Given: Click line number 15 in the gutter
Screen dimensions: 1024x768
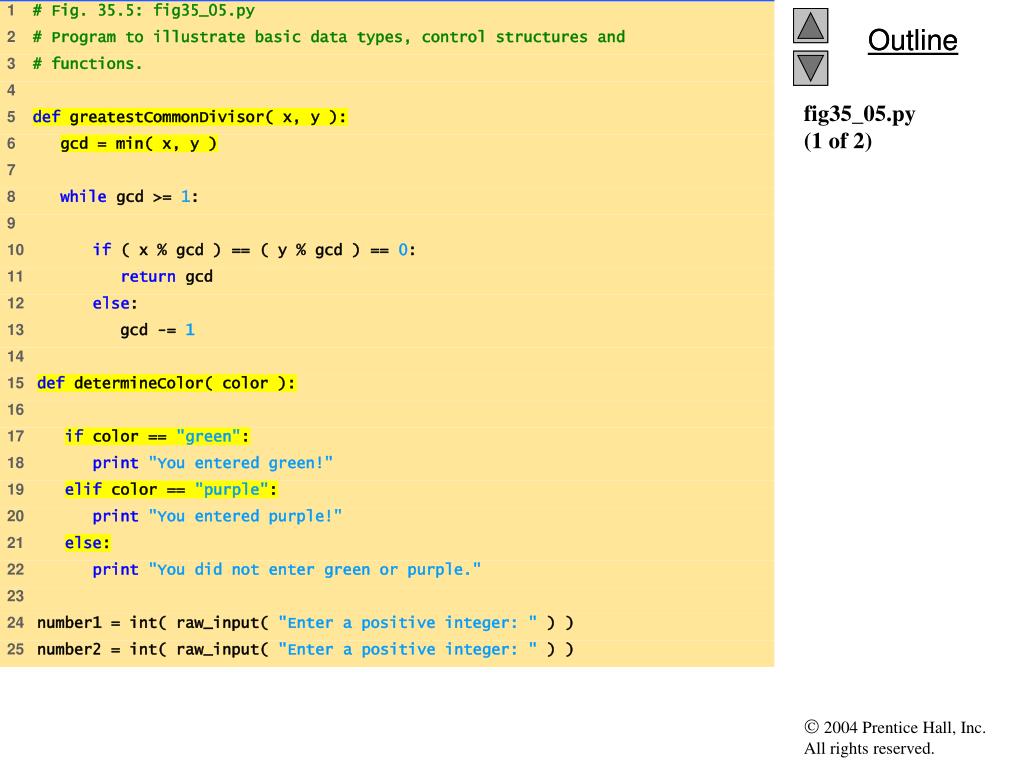Looking at the screenshot, I should [x=15, y=383].
